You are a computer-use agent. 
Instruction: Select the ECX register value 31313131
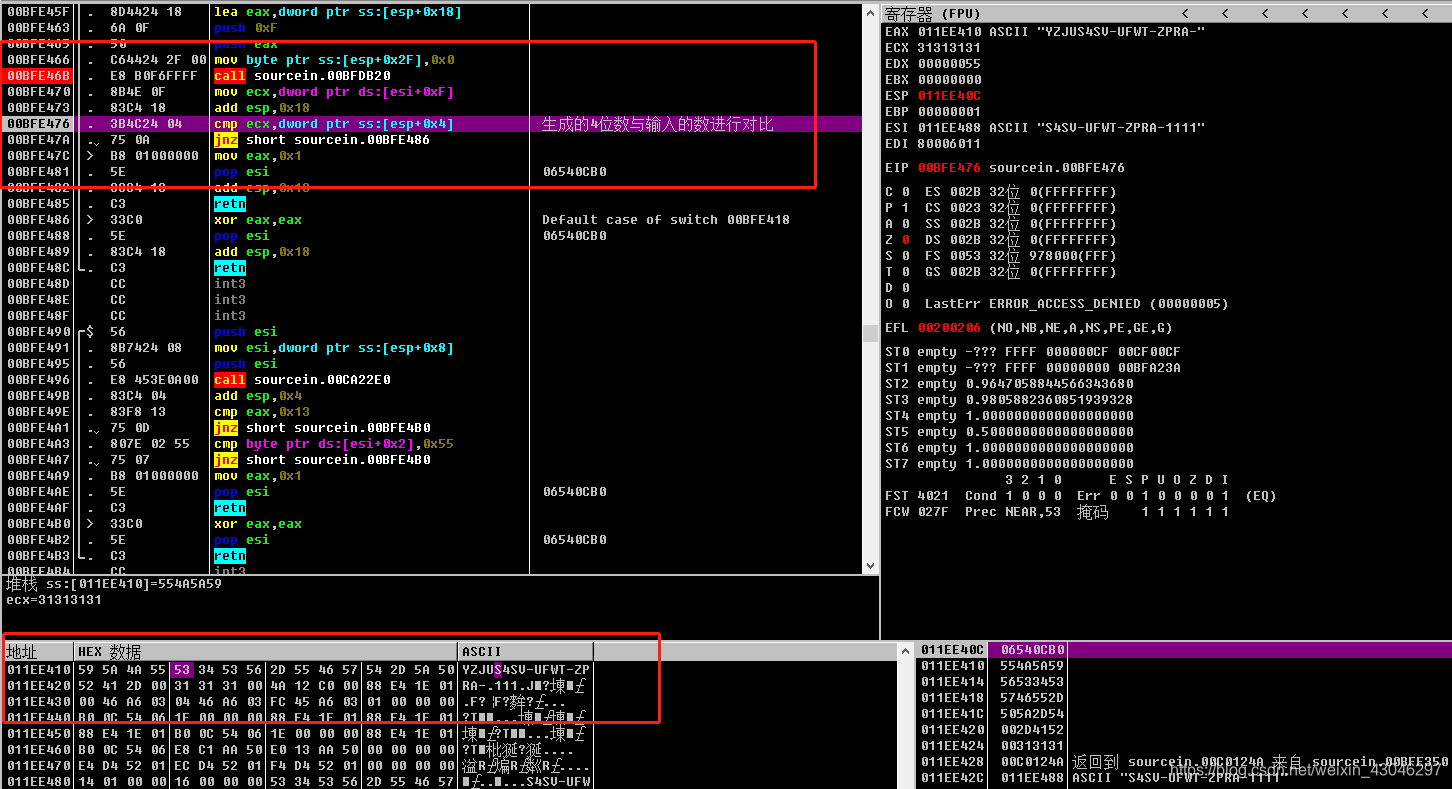pos(949,48)
